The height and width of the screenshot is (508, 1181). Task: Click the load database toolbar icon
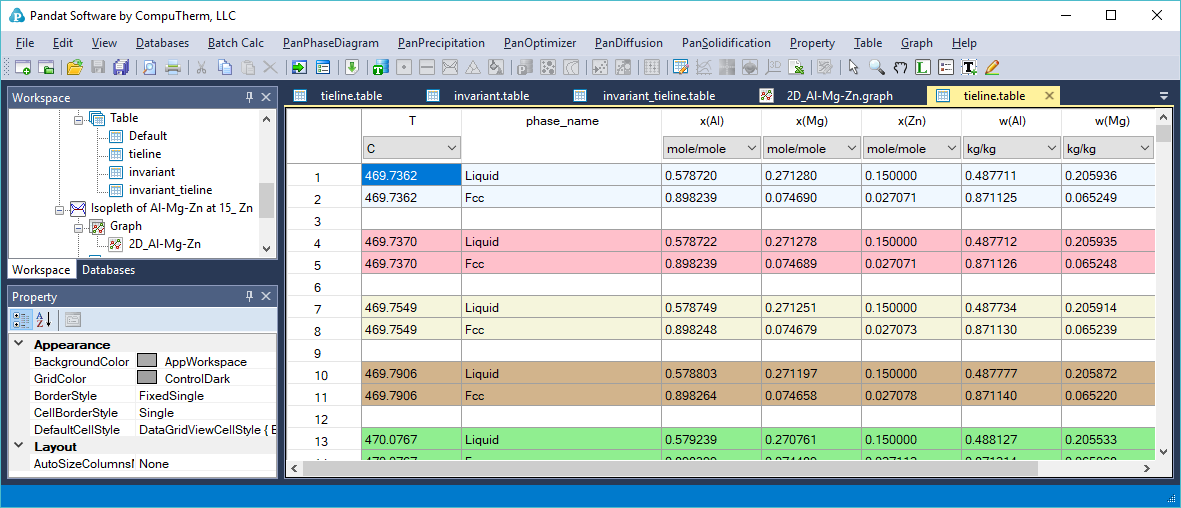tap(351, 68)
